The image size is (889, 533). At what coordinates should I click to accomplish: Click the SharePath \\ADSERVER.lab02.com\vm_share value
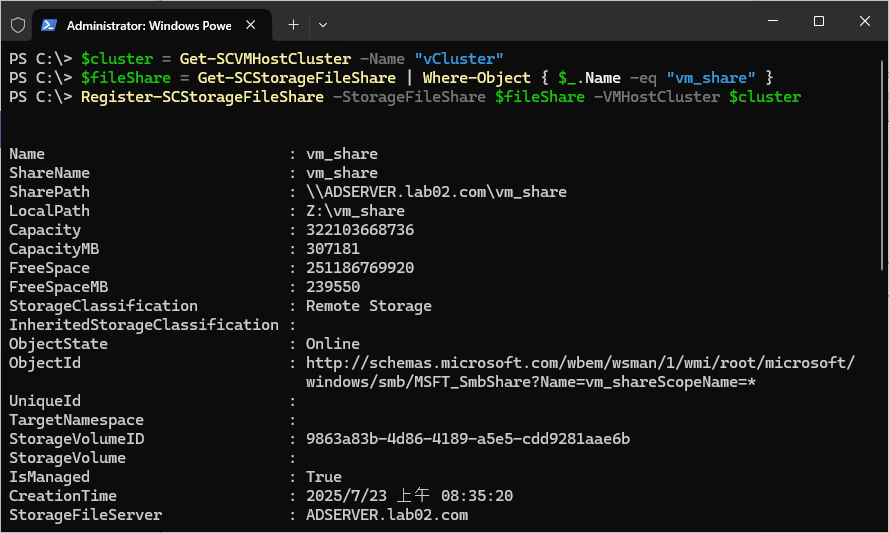436,192
